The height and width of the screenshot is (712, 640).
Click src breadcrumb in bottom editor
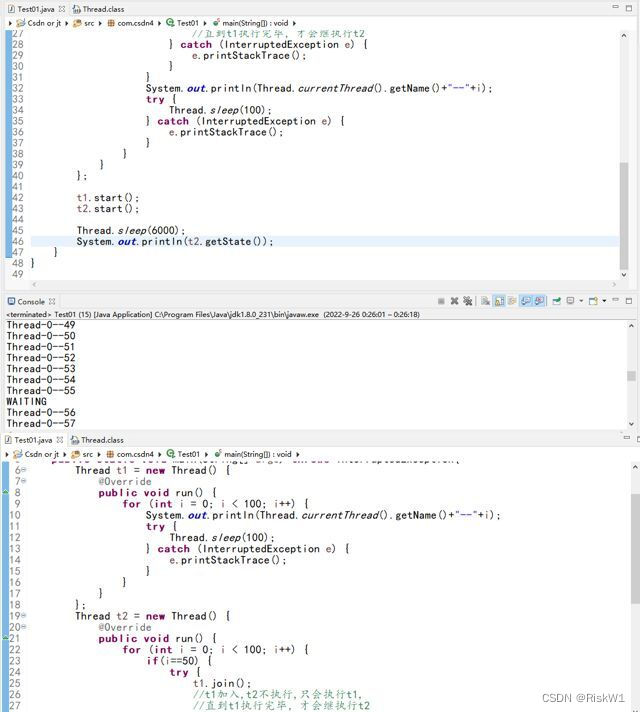tap(82, 454)
